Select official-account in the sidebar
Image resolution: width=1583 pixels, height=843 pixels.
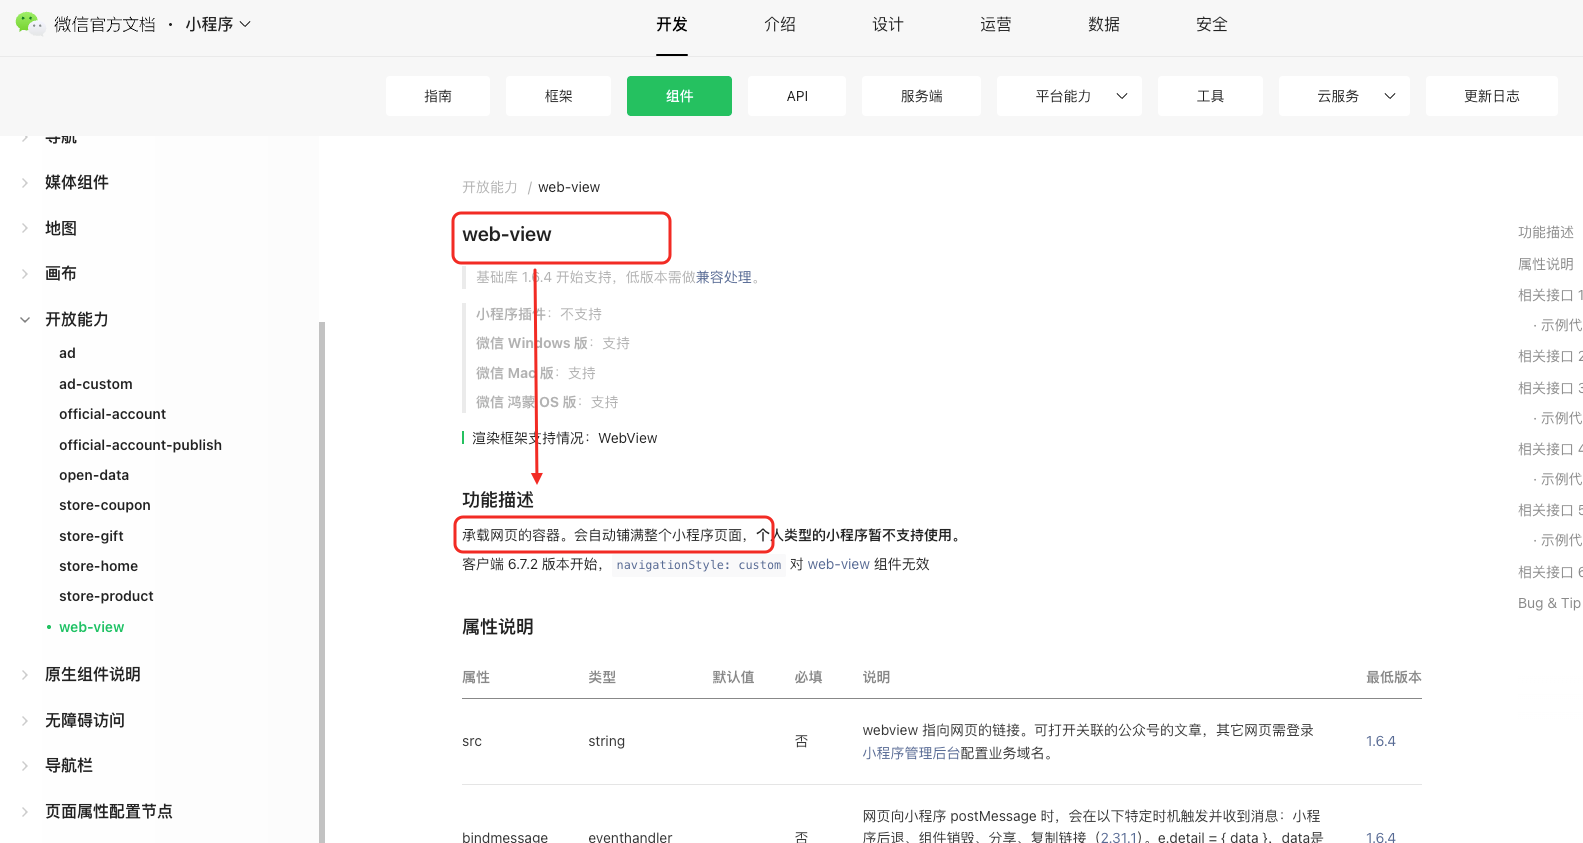coord(112,414)
